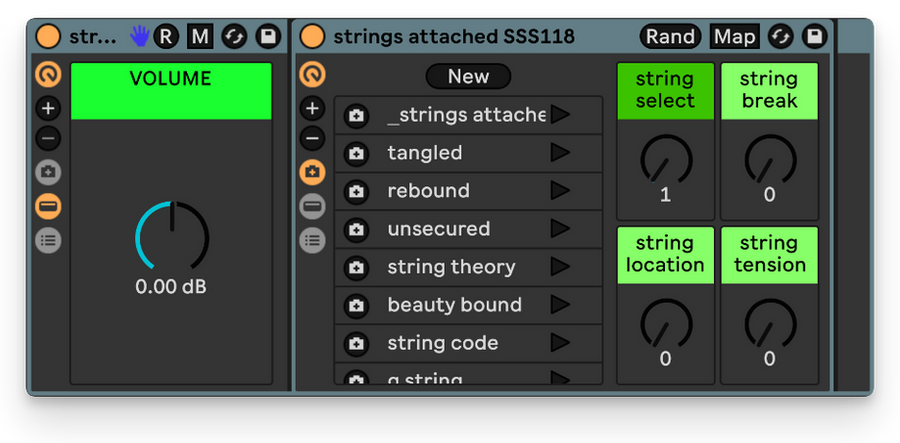900x443 pixels.
Task: Select the unsecured variation name
Action: click(x=439, y=229)
